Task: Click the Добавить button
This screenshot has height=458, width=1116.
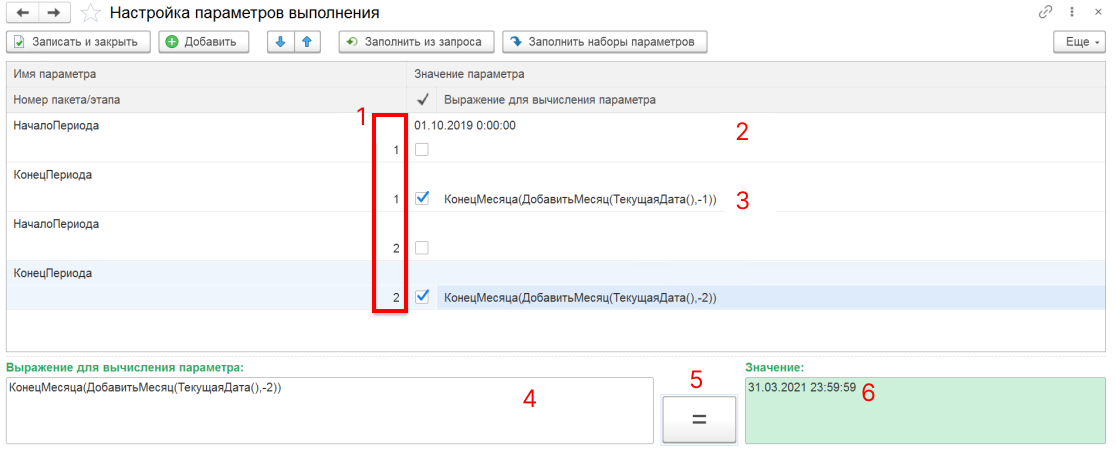Action: [203, 42]
